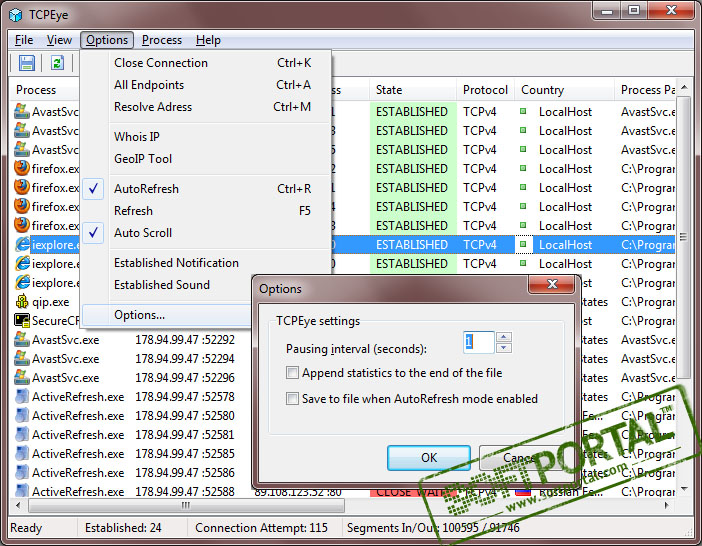Select Established Sound menu entry

pyautogui.click(x=167, y=285)
